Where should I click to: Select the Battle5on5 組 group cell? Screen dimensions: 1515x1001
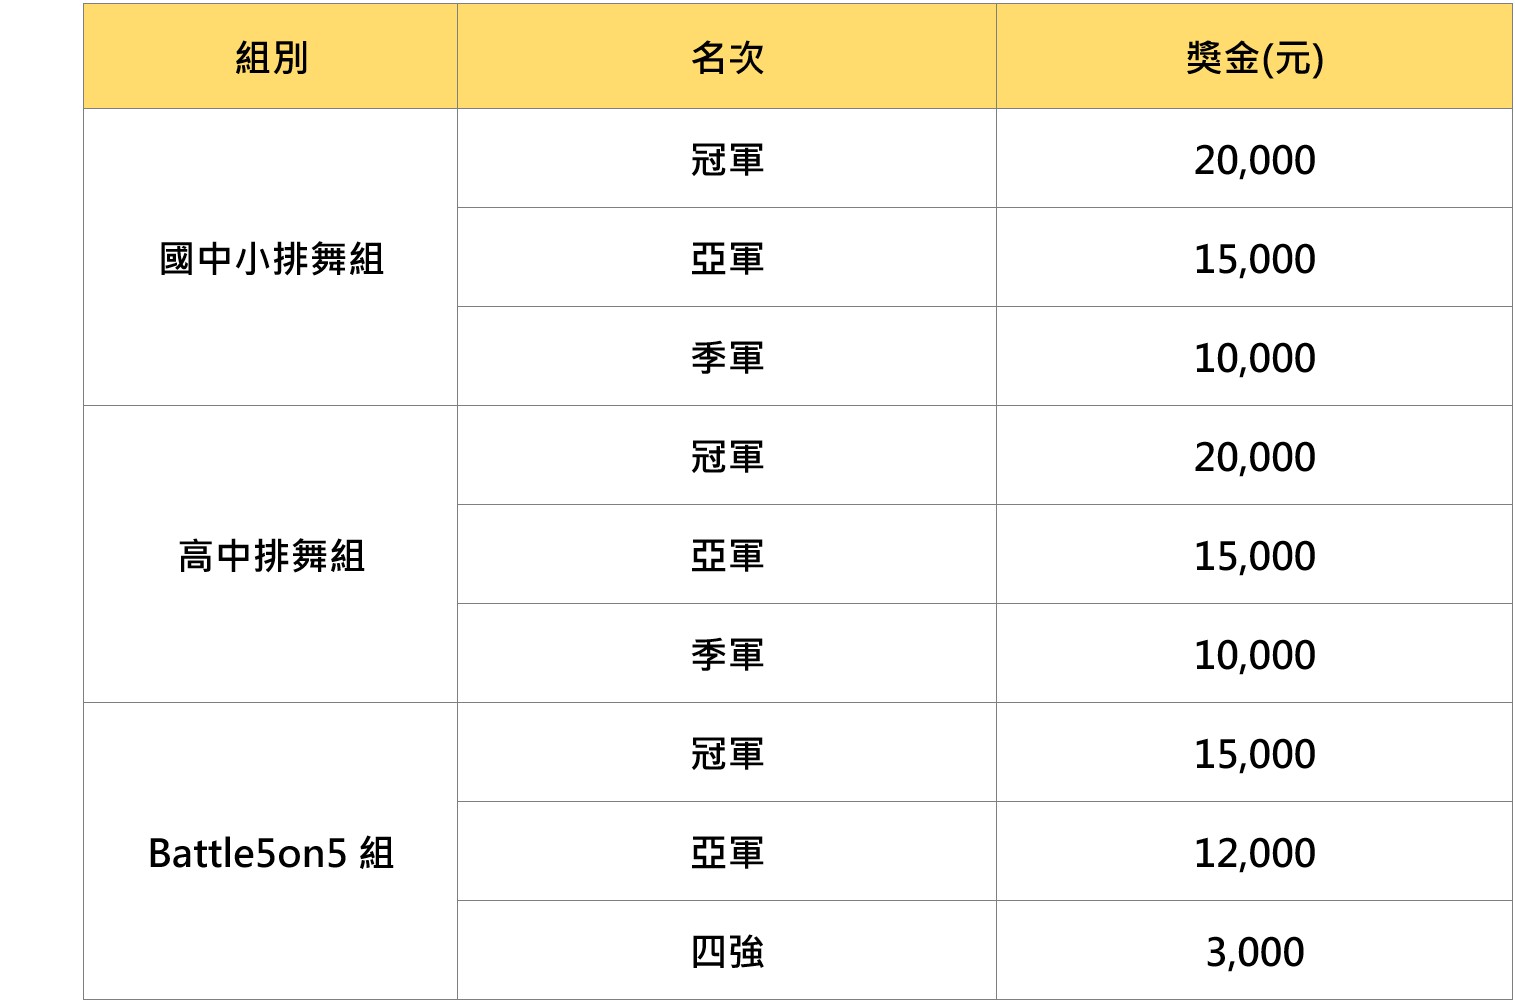[270, 851]
